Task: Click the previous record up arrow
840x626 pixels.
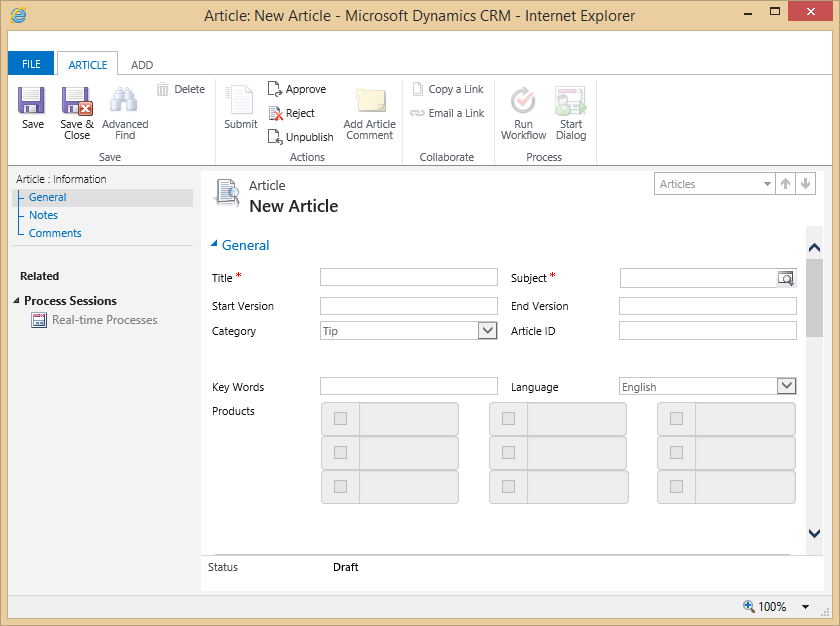Action: [785, 184]
